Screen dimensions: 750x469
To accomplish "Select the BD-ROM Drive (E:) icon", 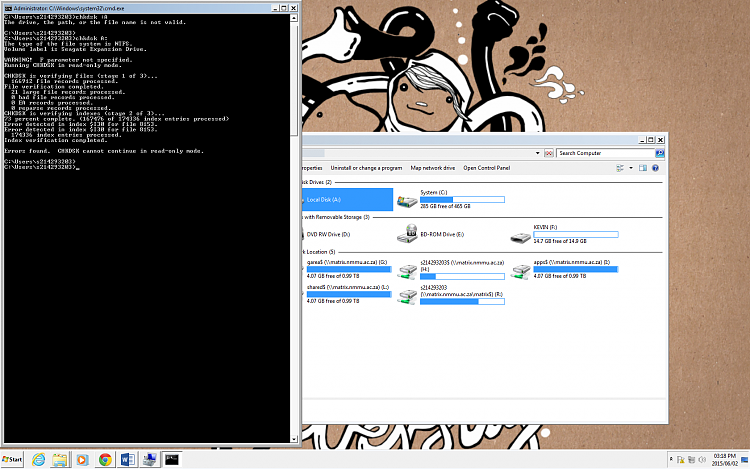I will click(407, 234).
